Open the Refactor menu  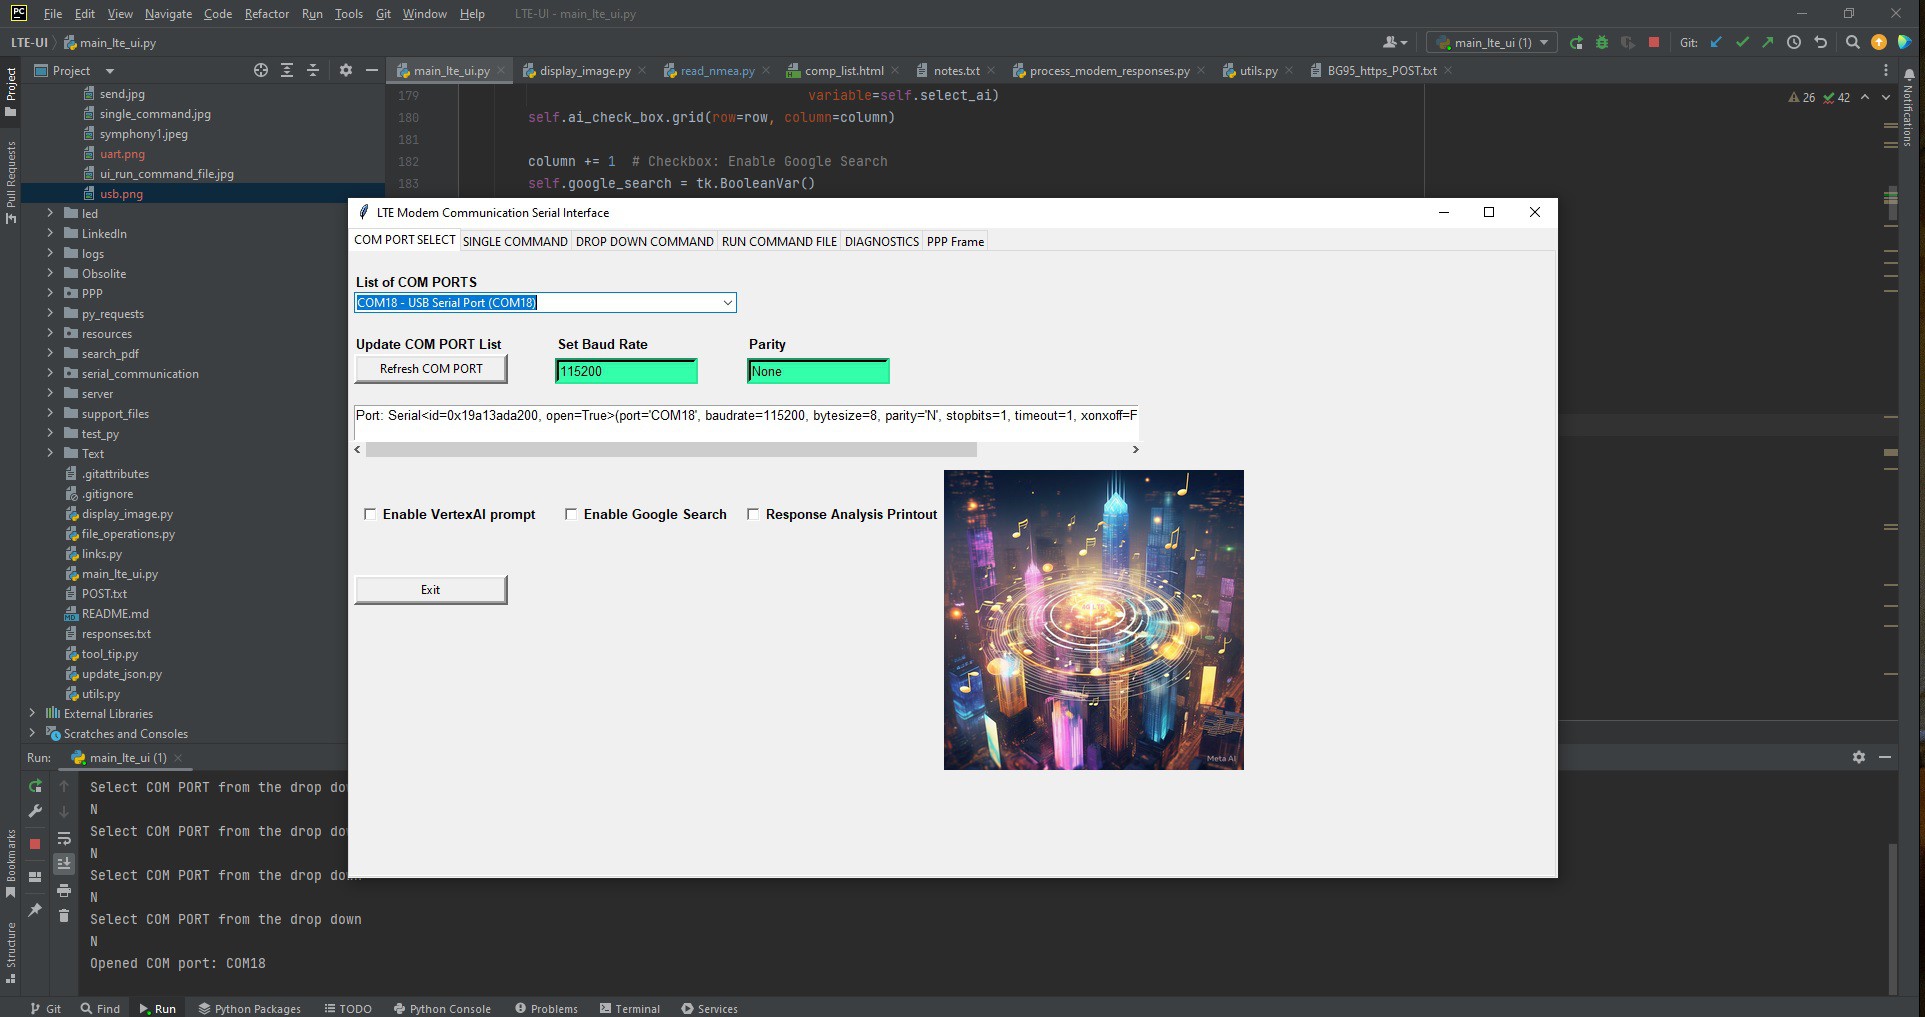click(266, 14)
